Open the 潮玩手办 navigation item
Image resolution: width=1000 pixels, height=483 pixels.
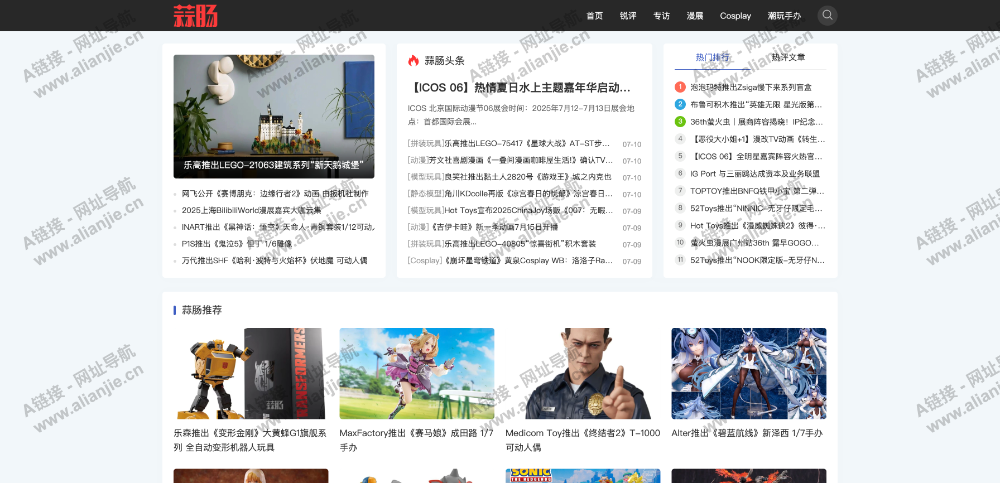click(784, 16)
